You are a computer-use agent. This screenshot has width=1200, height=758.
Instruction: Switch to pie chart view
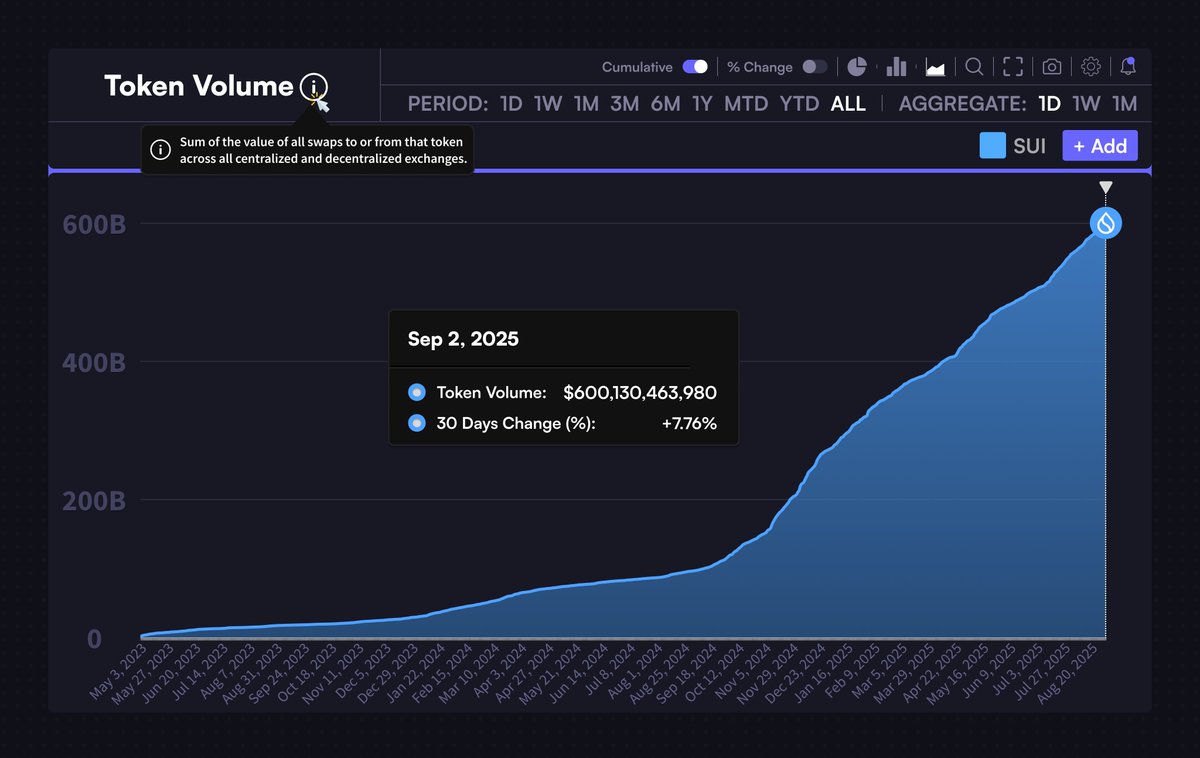tap(857, 66)
